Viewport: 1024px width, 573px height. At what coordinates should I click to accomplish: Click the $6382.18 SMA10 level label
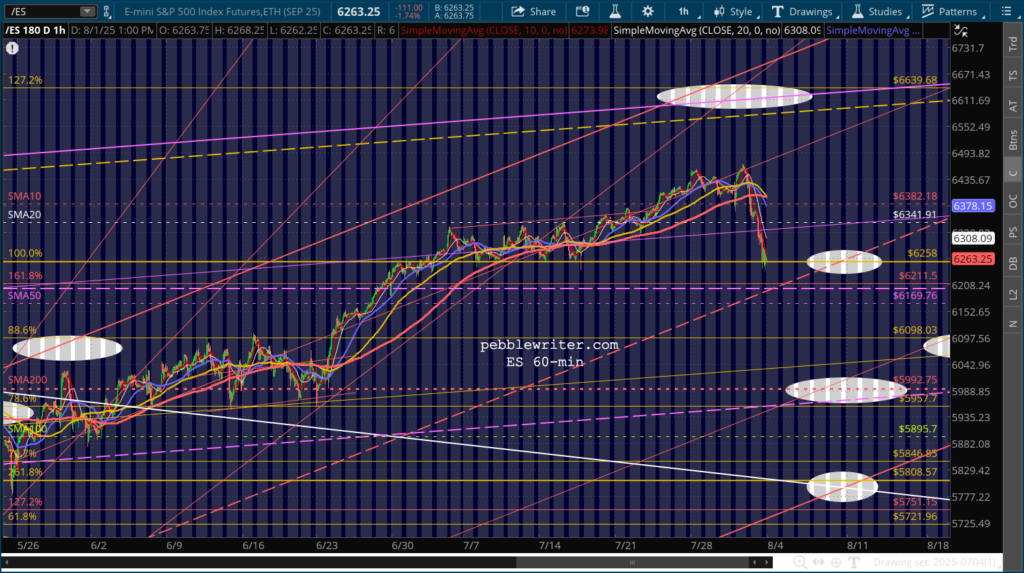(x=915, y=196)
